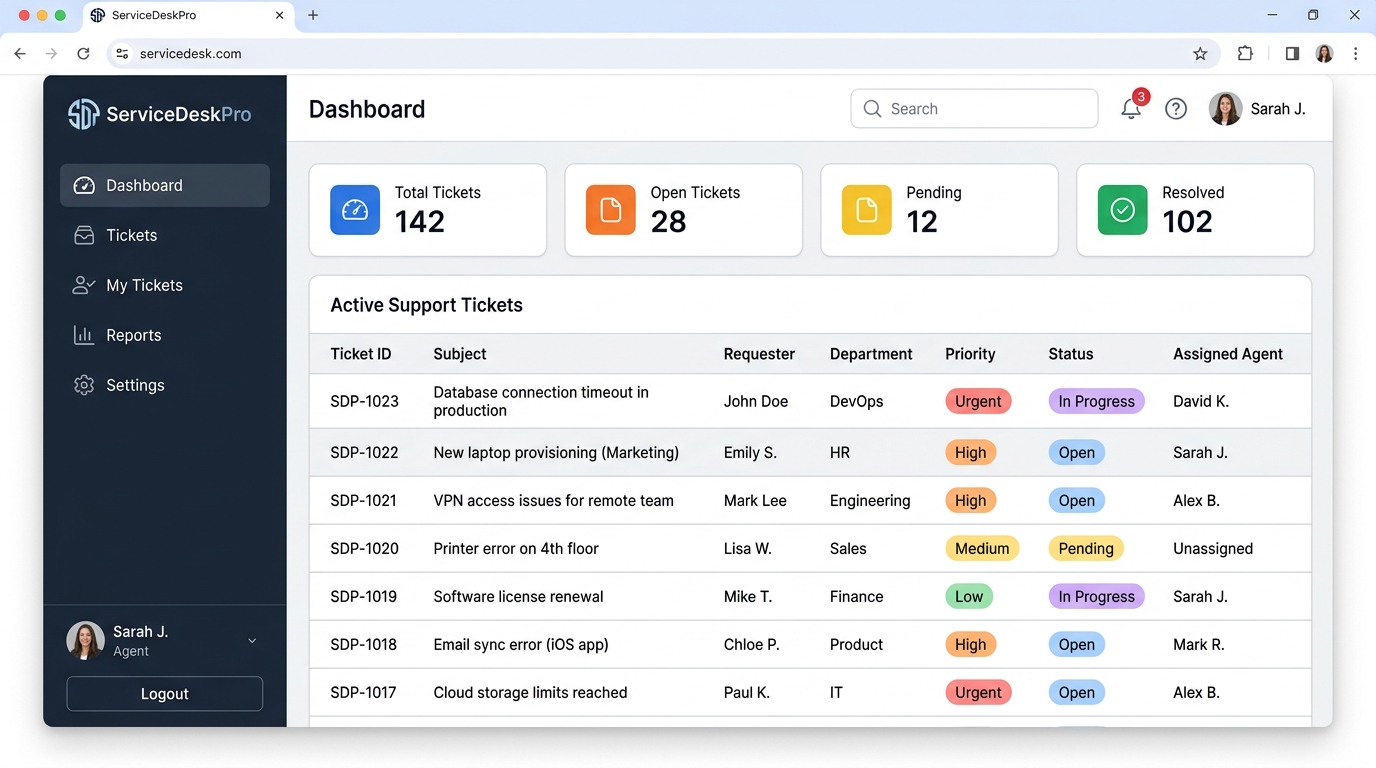Image resolution: width=1376 pixels, height=768 pixels.
Task: Bookmark this page with the star icon
Action: tap(1200, 54)
